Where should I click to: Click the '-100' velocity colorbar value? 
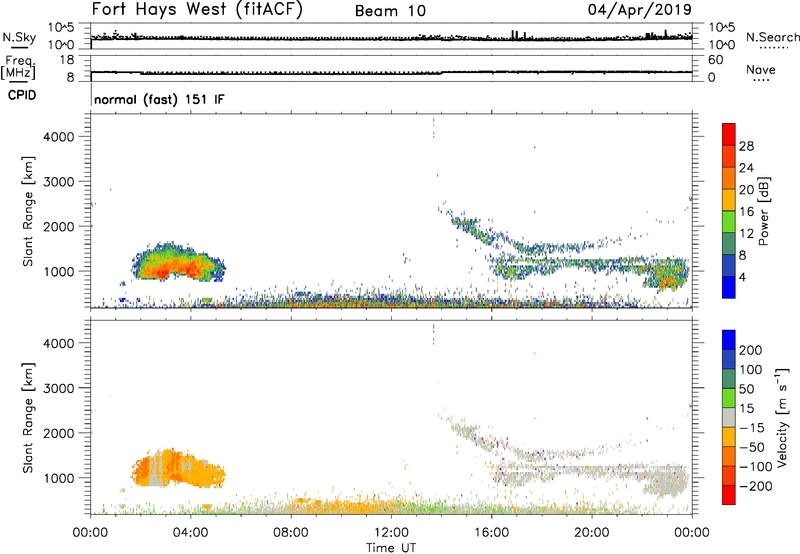756,467
